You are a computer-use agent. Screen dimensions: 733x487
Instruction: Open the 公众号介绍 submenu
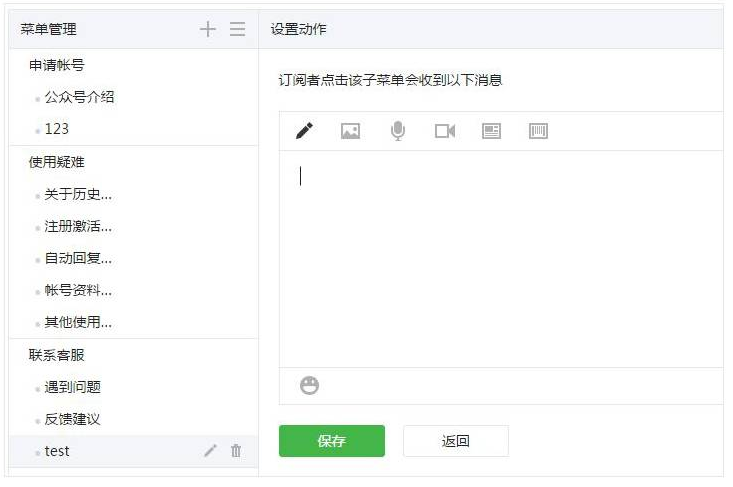(x=79, y=97)
